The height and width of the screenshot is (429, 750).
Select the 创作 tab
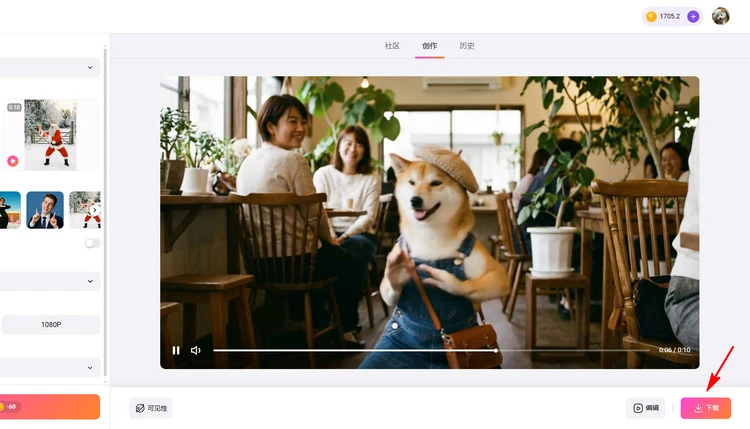[430, 46]
